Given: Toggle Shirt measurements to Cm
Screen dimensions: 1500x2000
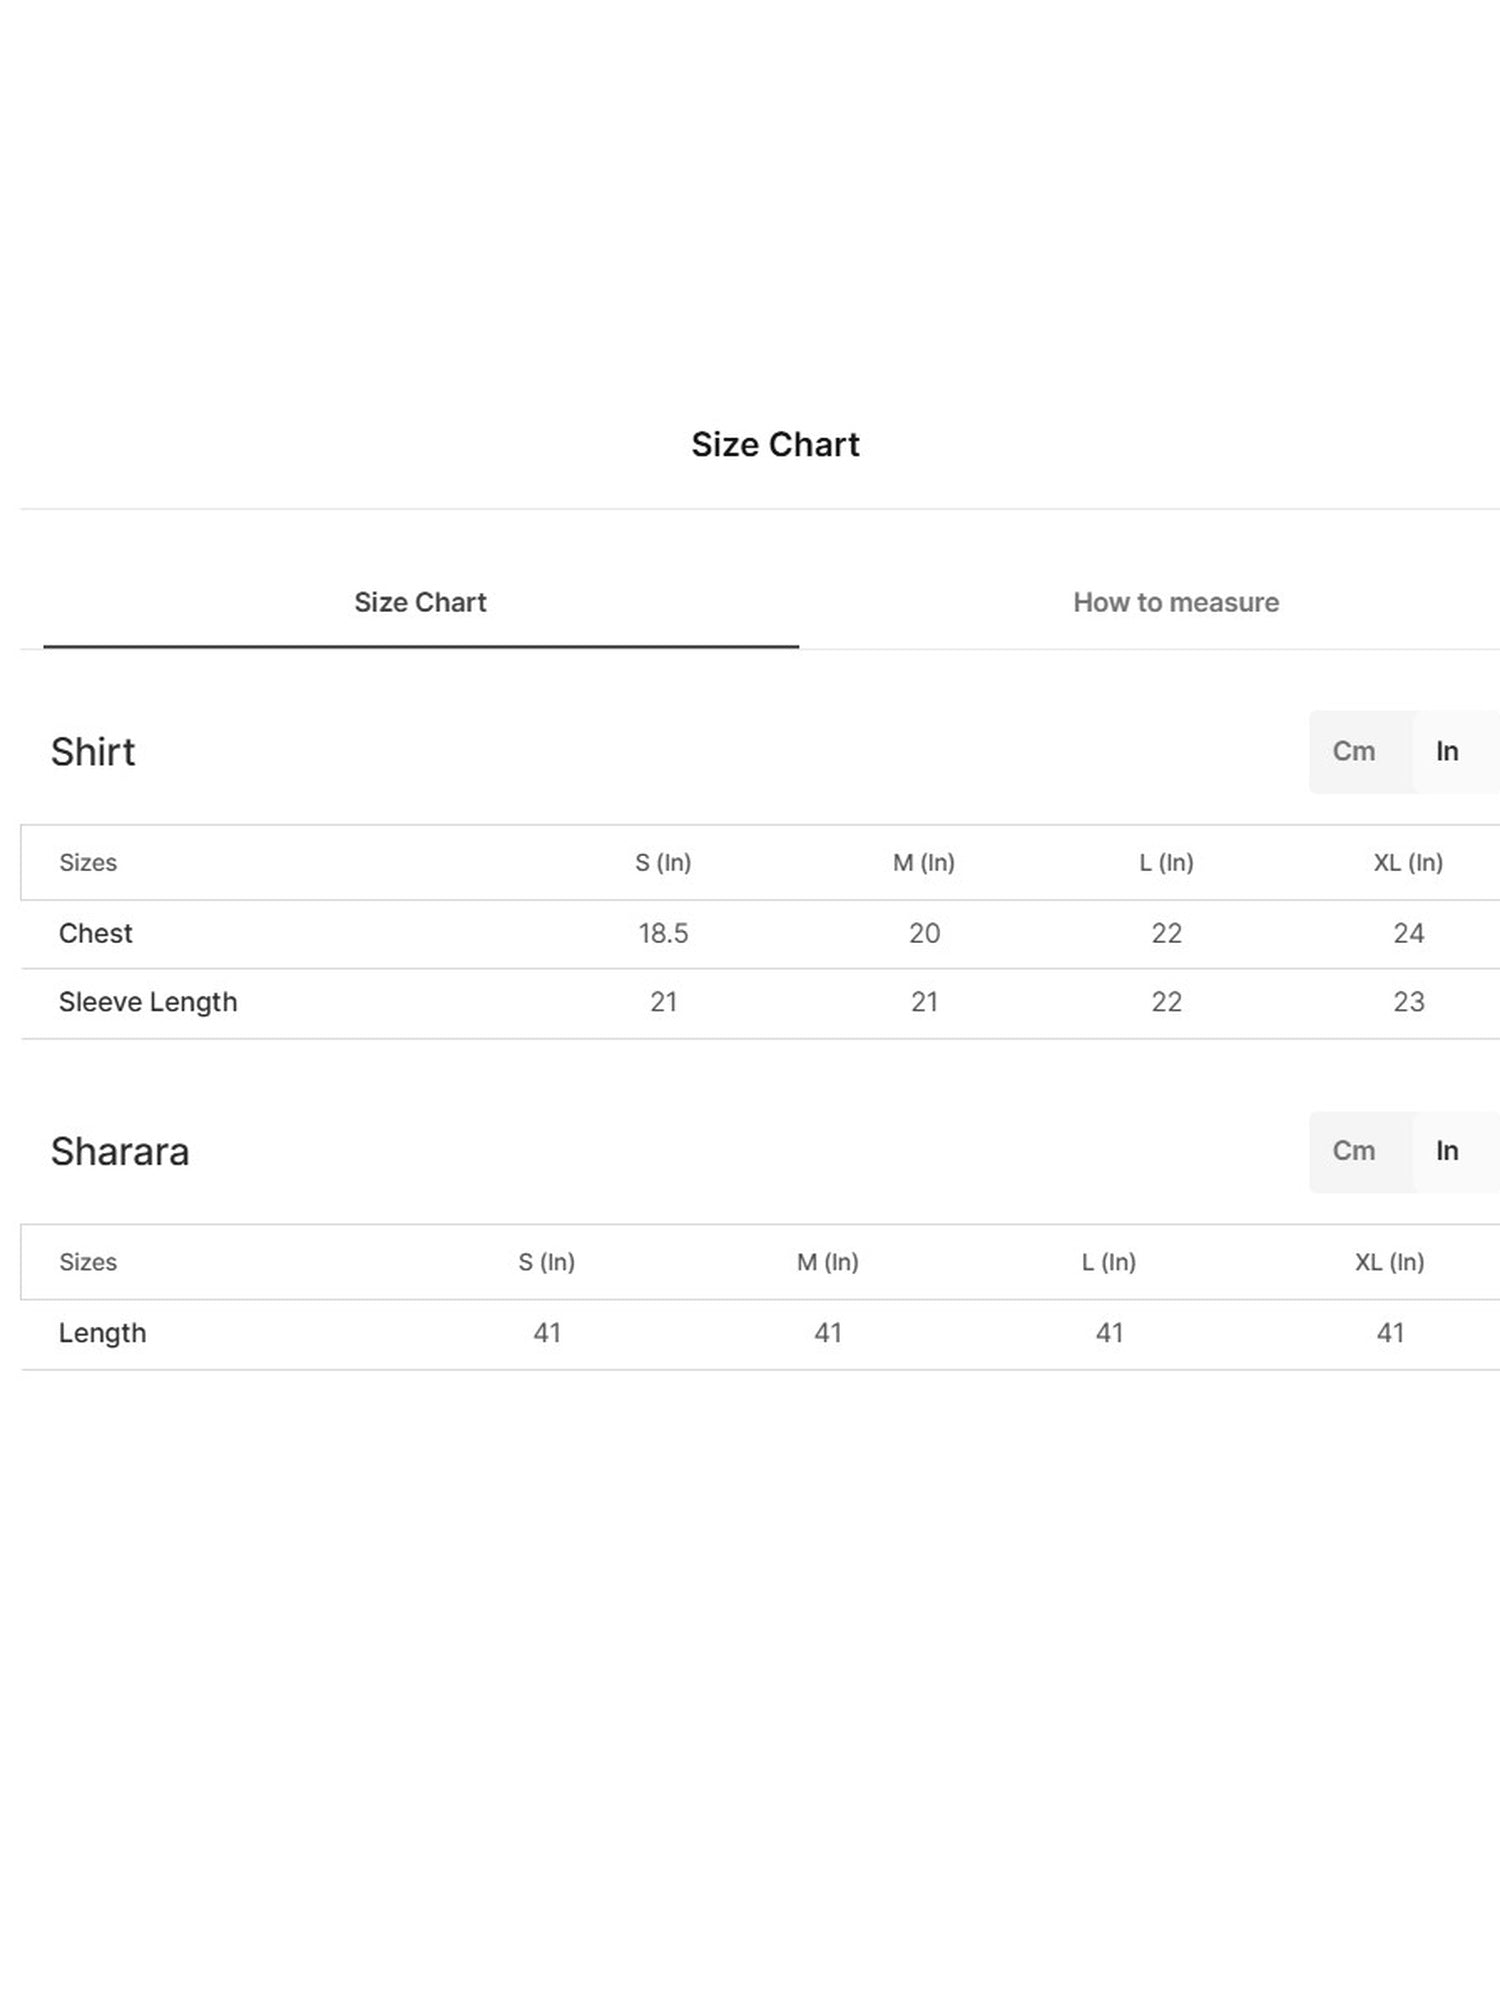Looking at the screenshot, I should point(1353,751).
